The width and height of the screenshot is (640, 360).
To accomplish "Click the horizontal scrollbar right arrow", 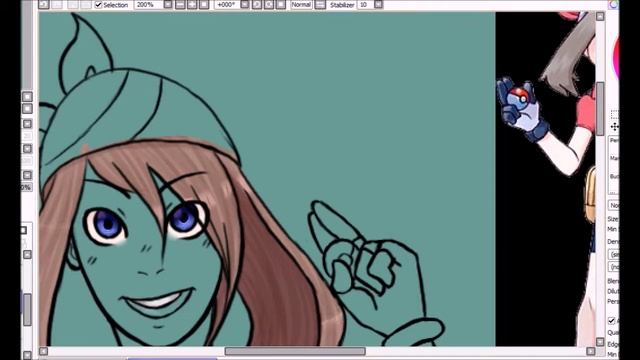I will click(591, 351).
